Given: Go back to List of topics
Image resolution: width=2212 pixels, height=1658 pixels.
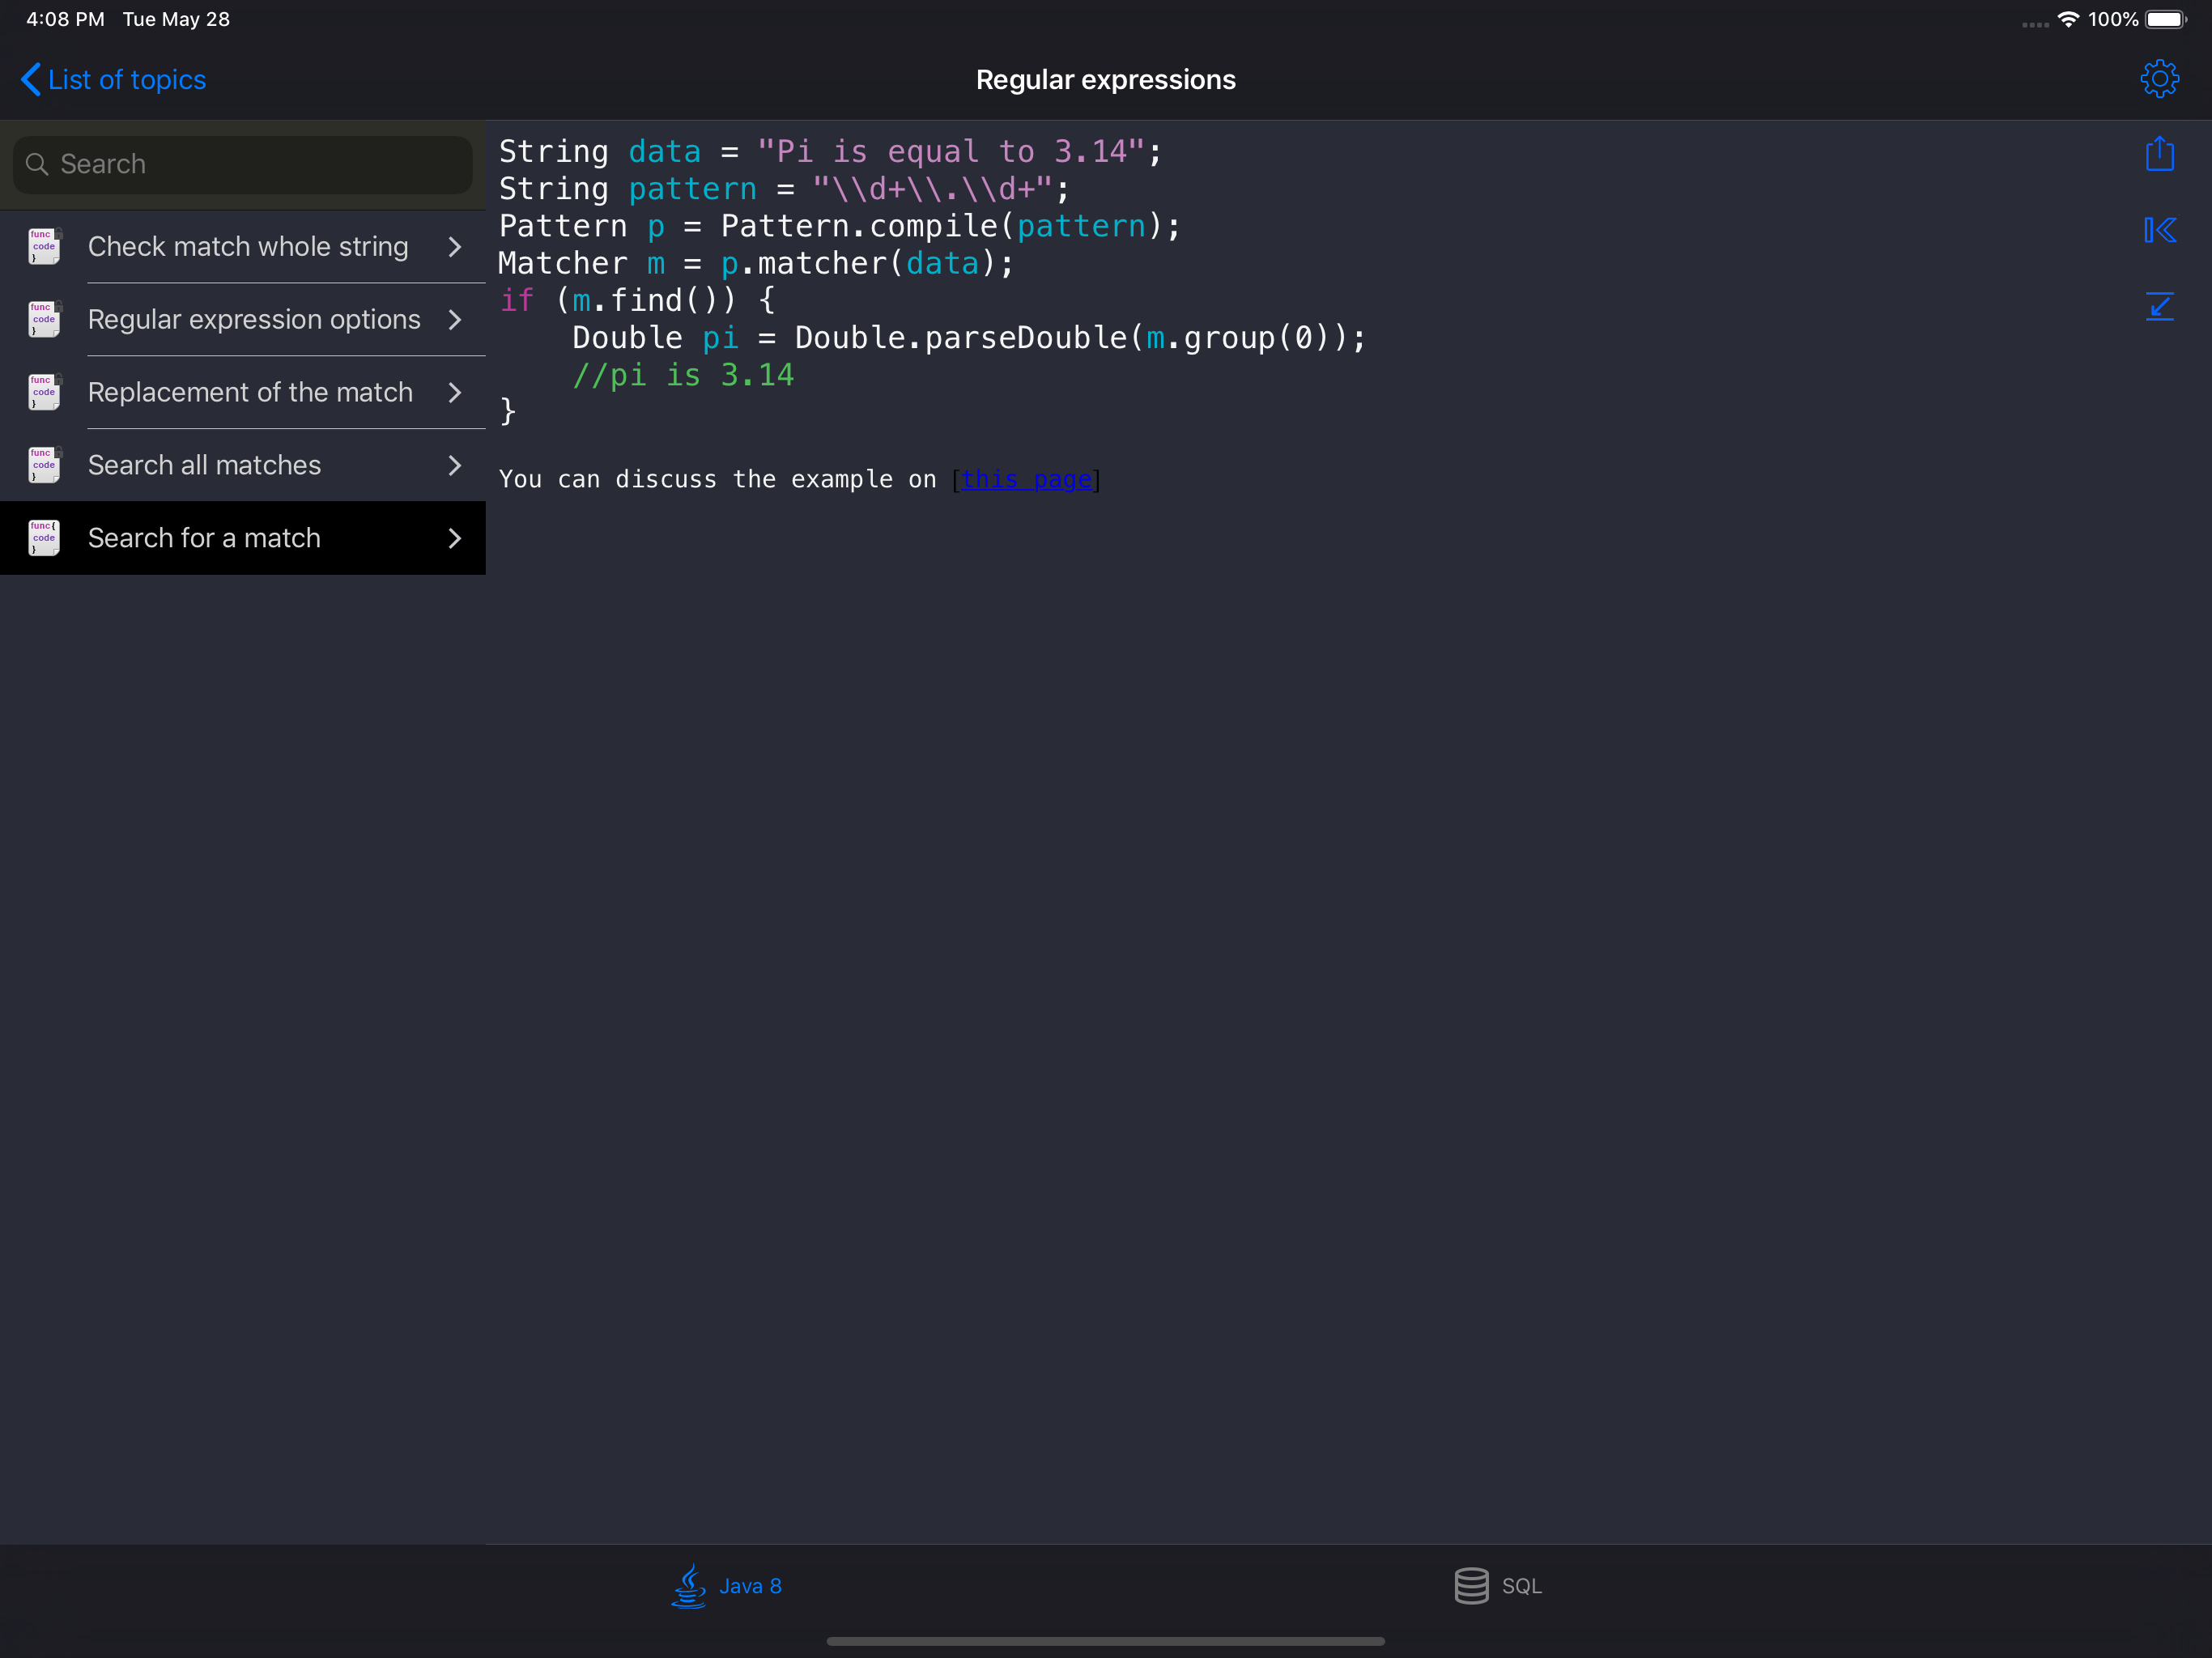Looking at the screenshot, I should point(126,80).
